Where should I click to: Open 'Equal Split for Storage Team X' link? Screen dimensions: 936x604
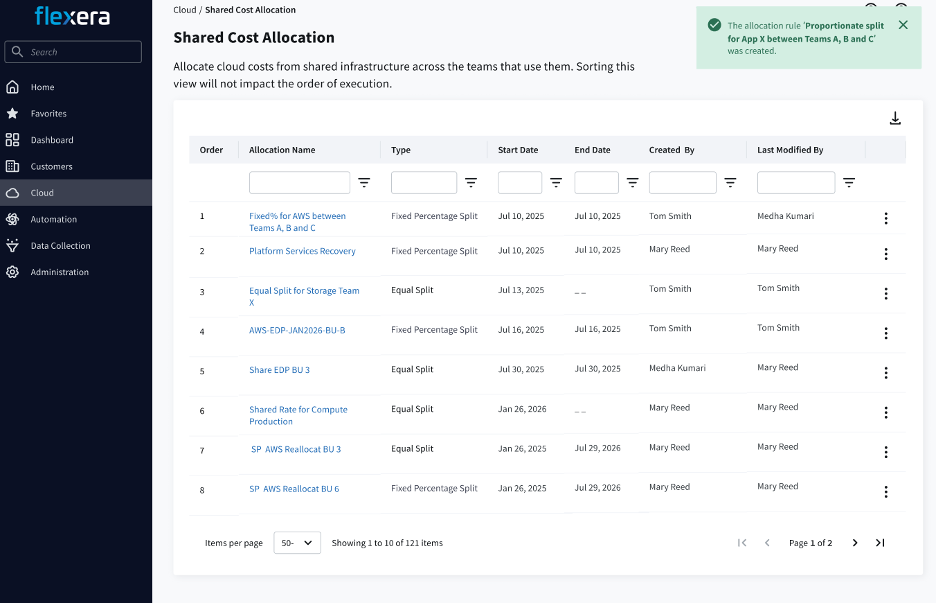[x=304, y=297]
